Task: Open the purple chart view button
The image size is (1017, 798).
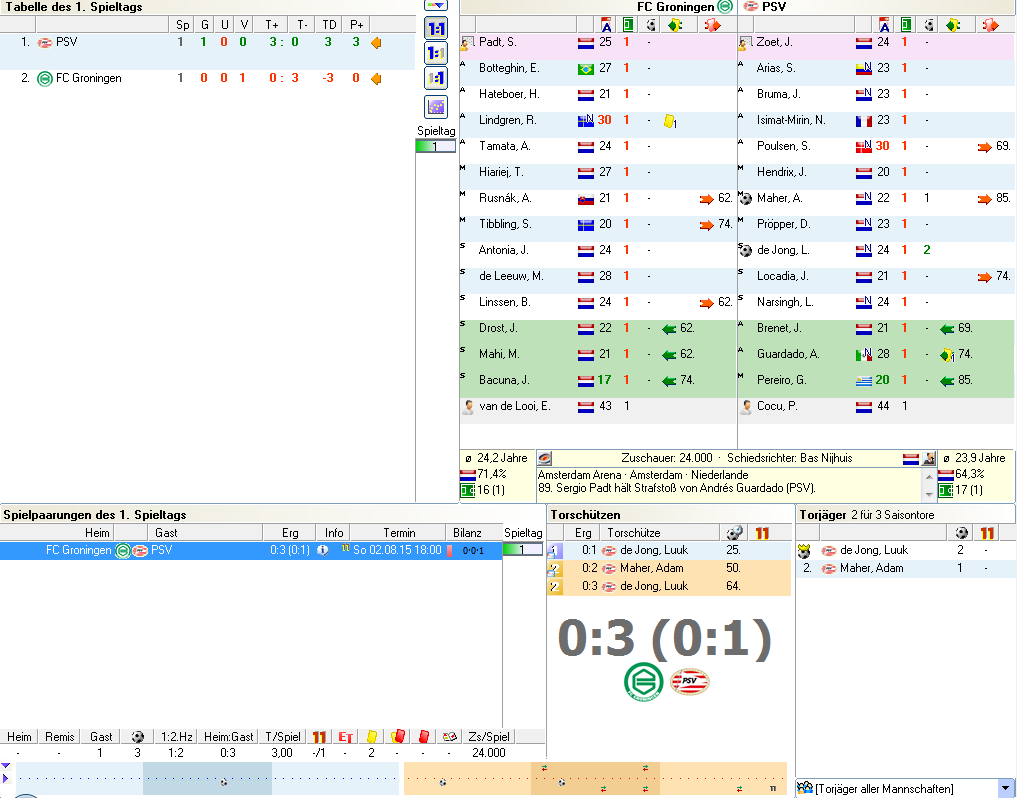Action: [436, 106]
